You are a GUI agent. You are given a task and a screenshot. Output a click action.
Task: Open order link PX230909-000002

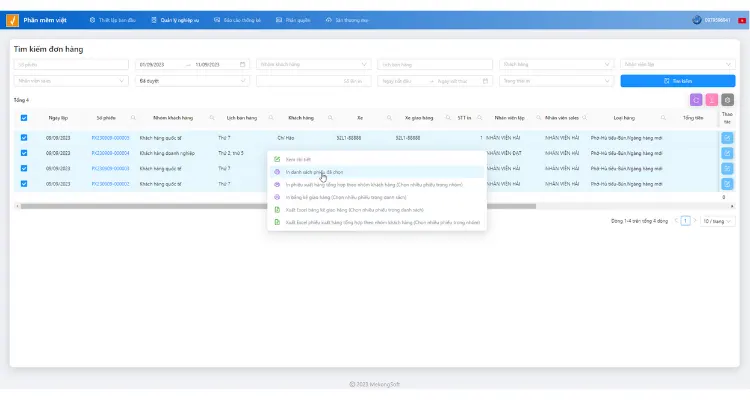pos(110,184)
